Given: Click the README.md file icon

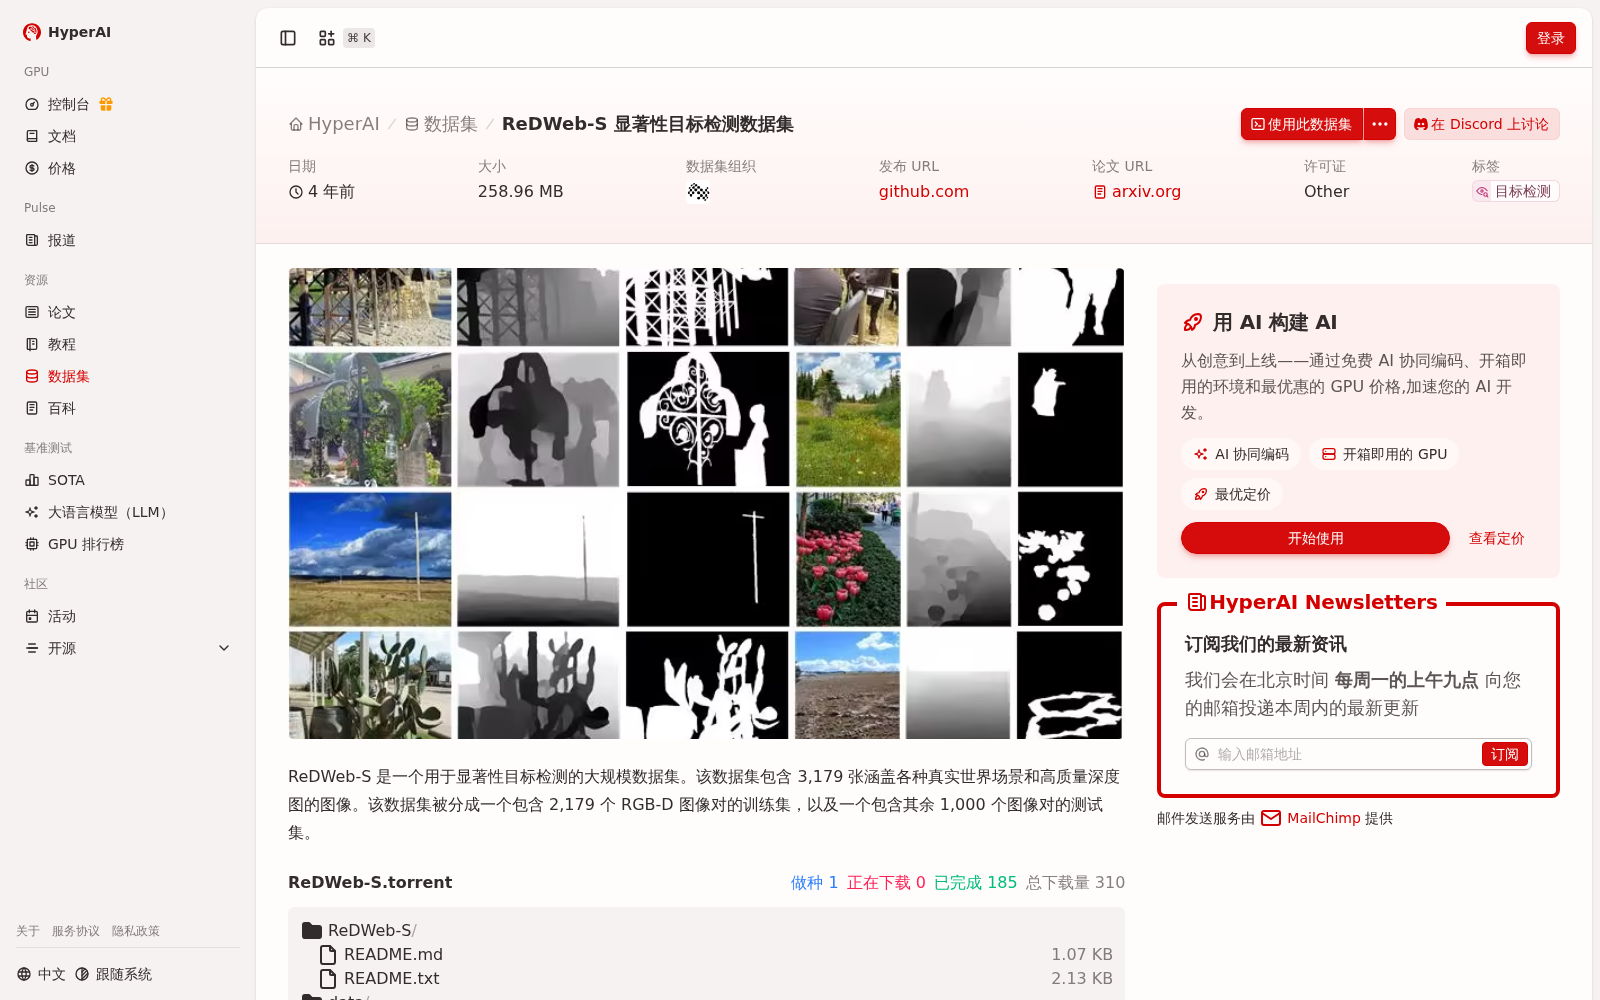Looking at the screenshot, I should [x=328, y=954].
